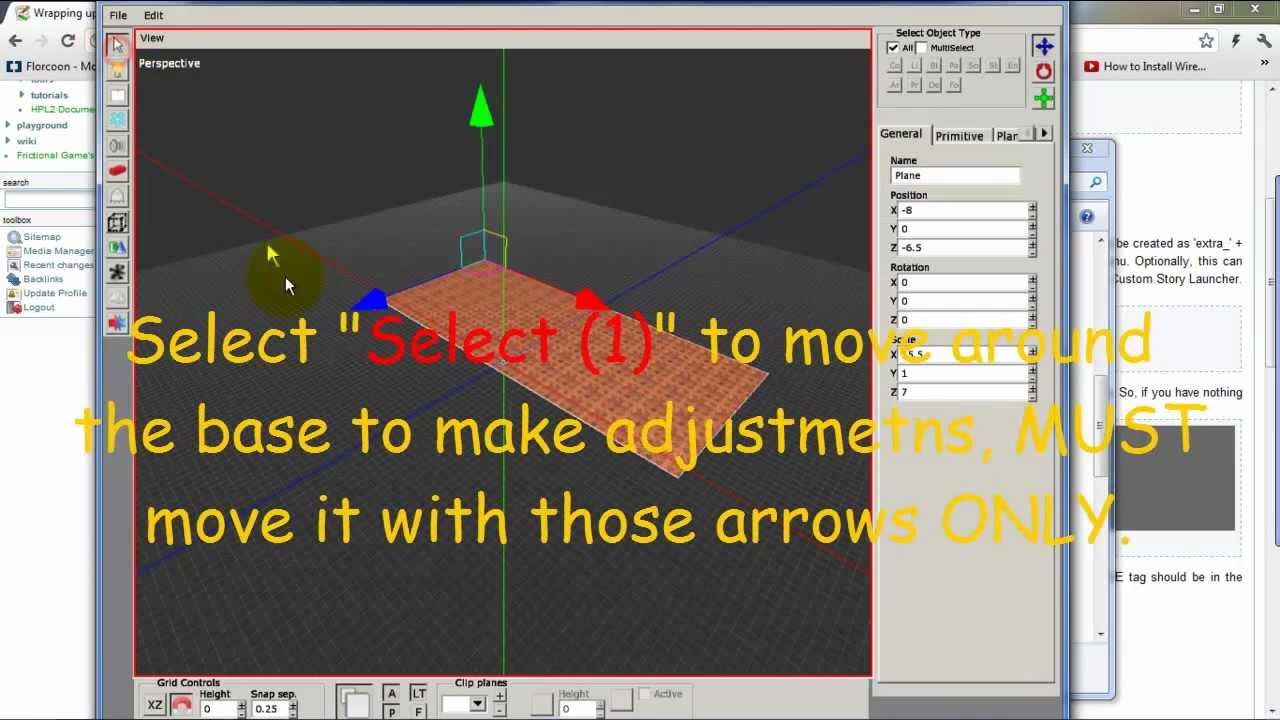Reload the browser page
This screenshot has width=1280, height=720.
click(68, 41)
